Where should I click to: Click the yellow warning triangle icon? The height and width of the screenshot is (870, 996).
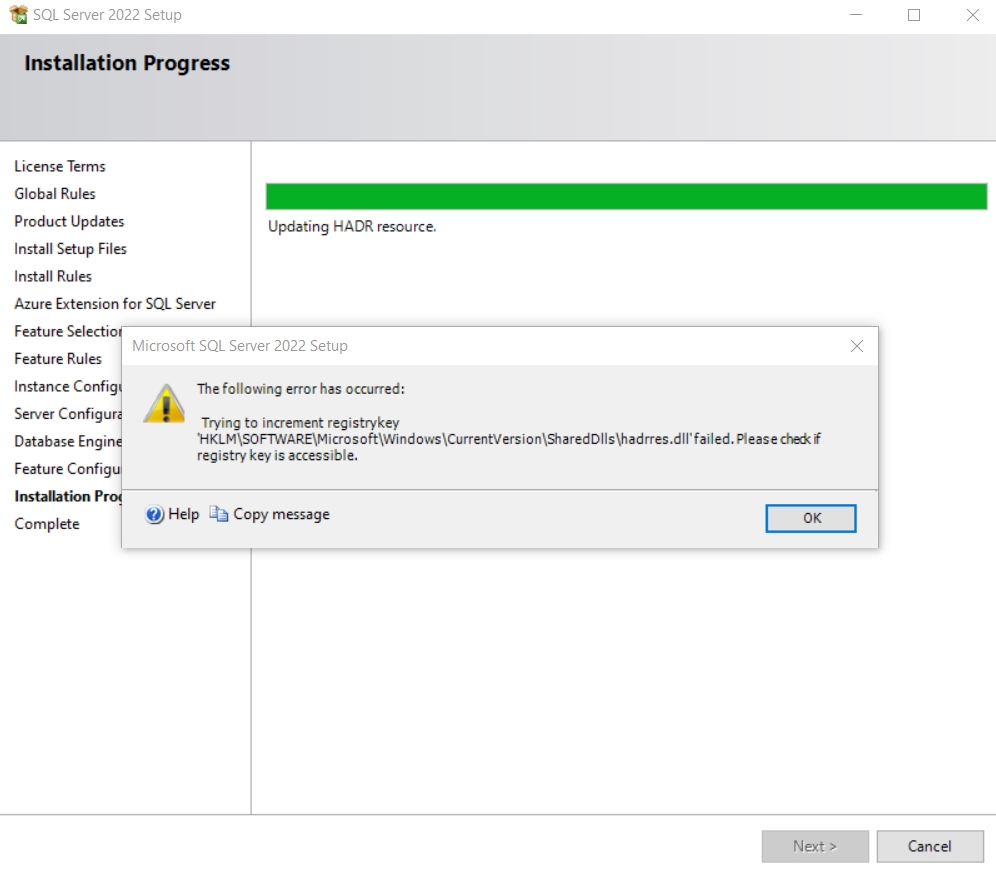pos(165,404)
